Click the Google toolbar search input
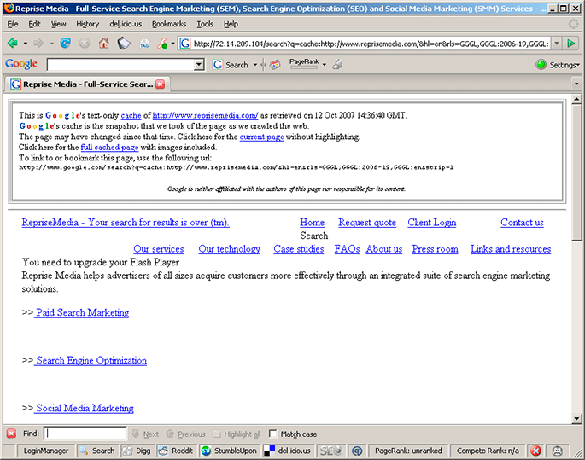 tap(121, 65)
